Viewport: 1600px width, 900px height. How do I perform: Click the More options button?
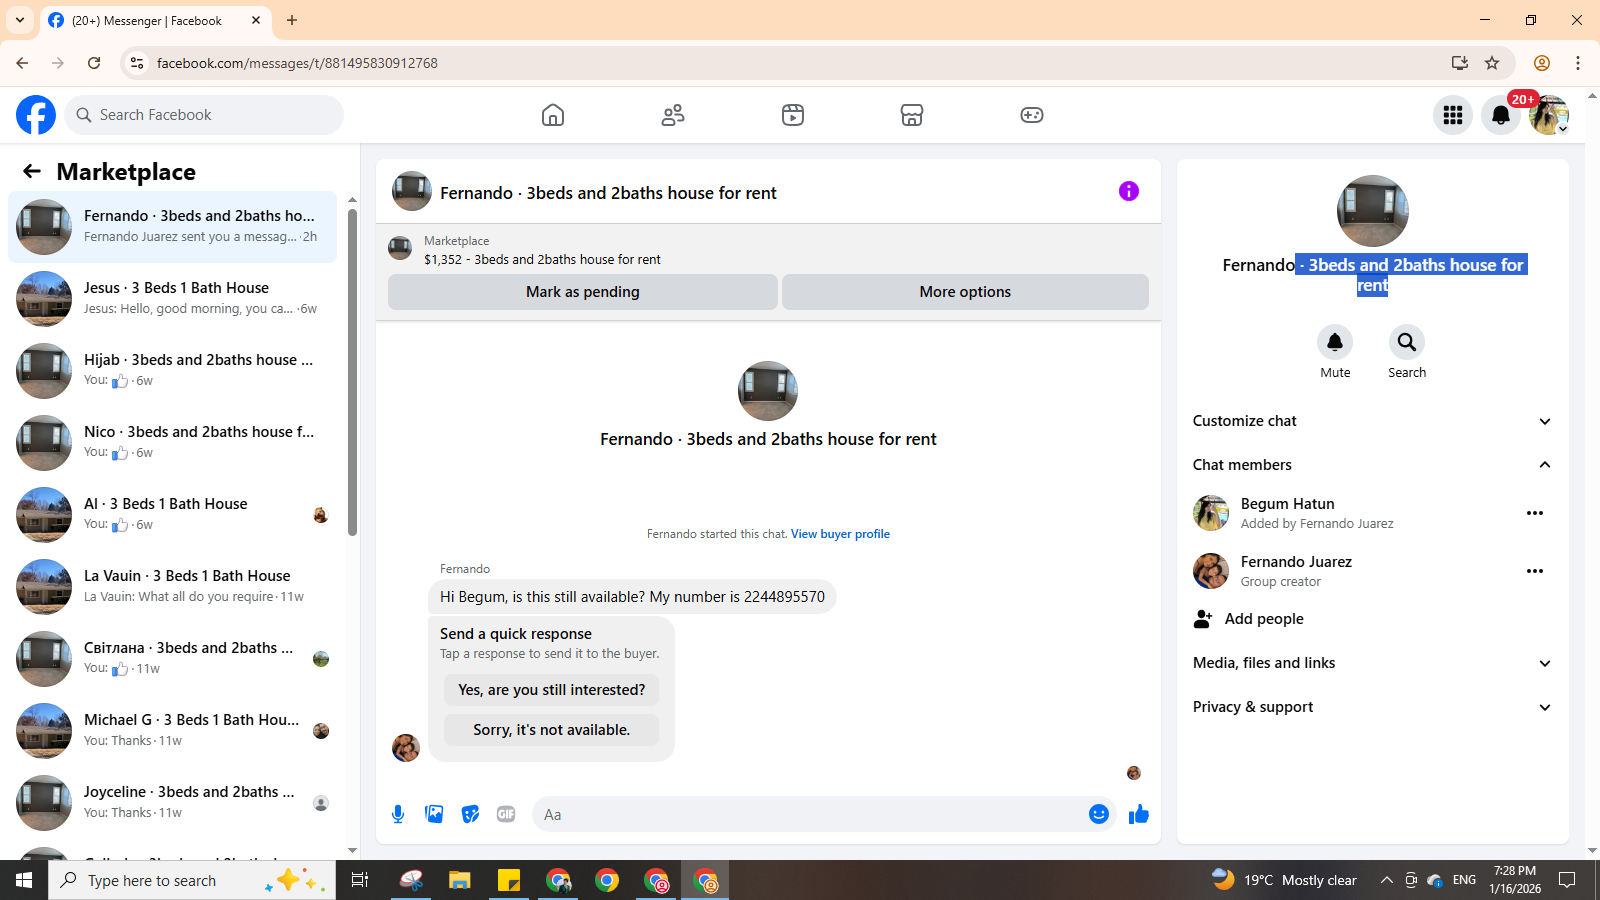(965, 292)
